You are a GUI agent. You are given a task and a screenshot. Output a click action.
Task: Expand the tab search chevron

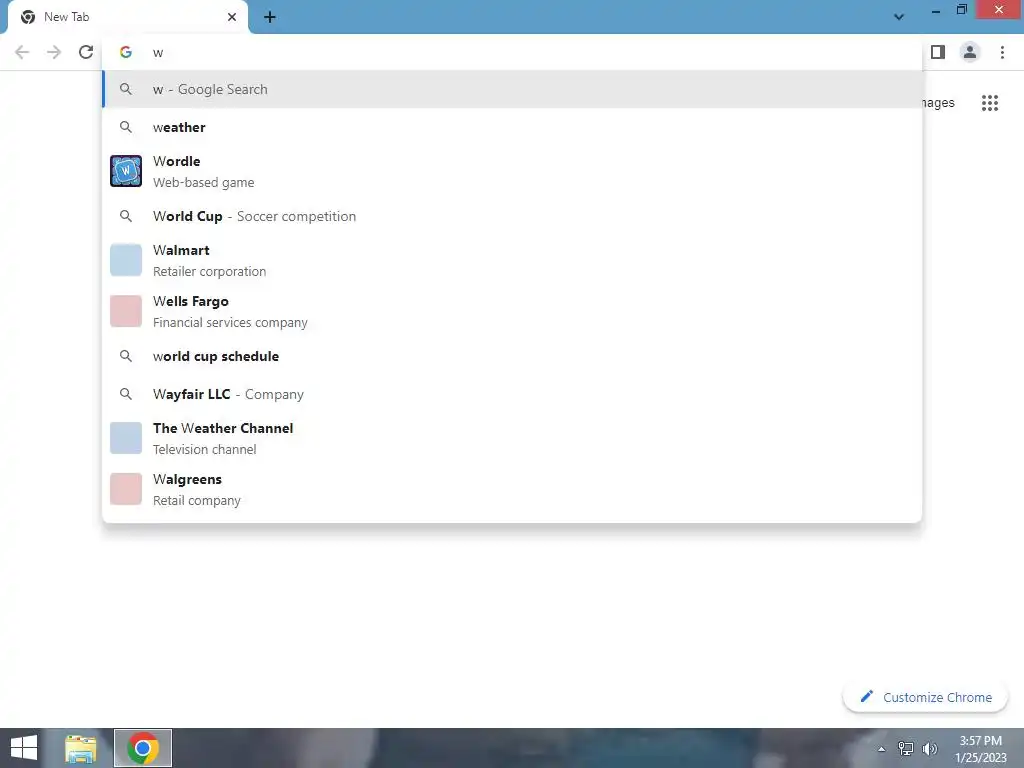899,17
